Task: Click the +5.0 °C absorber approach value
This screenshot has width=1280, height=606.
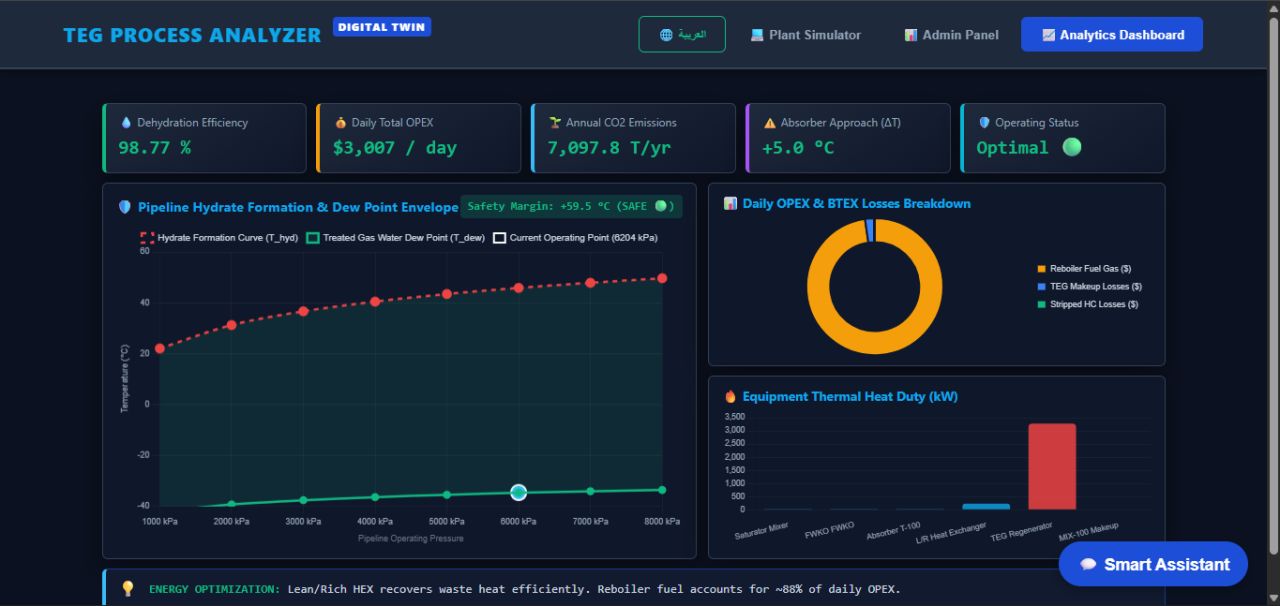Action: (798, 148)
